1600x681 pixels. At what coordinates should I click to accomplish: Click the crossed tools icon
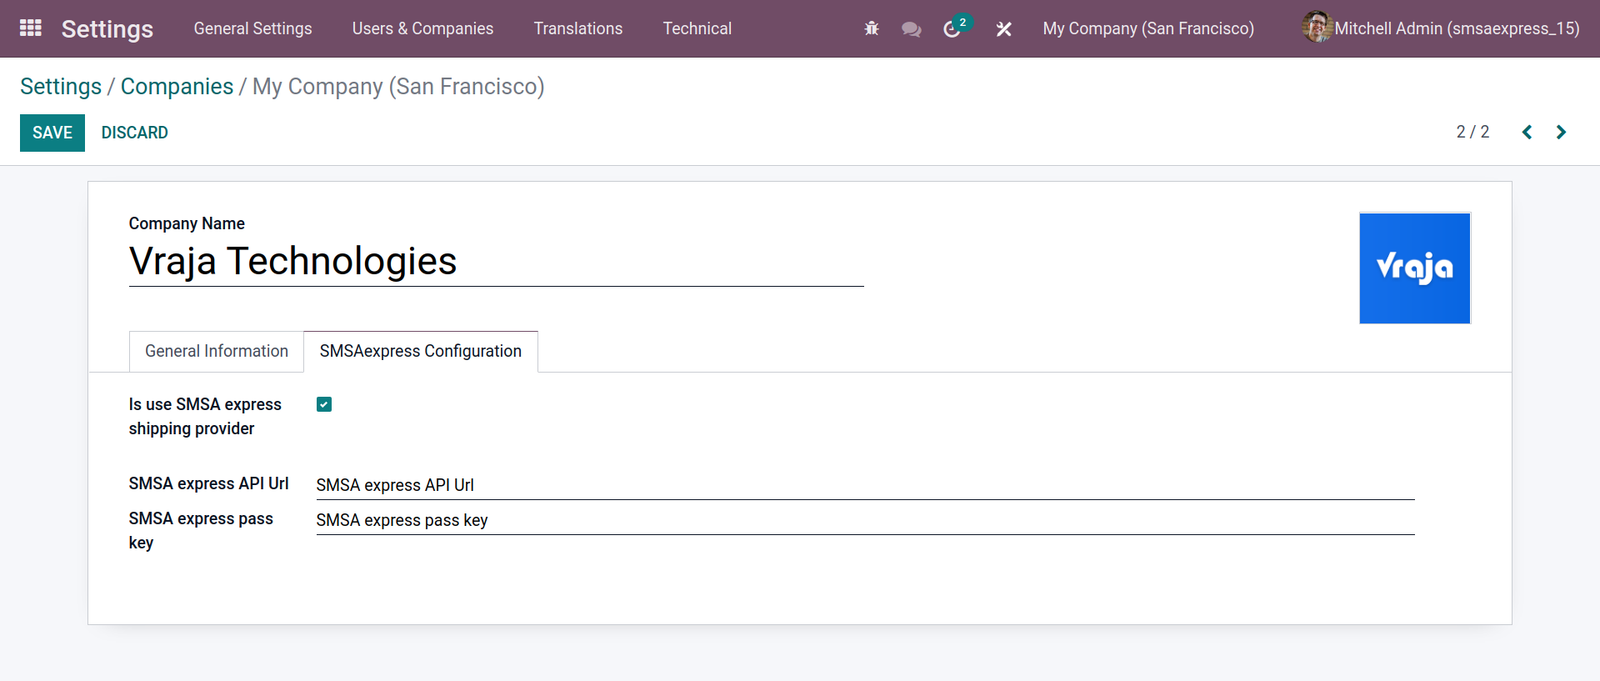click(x=1004, y=29)
